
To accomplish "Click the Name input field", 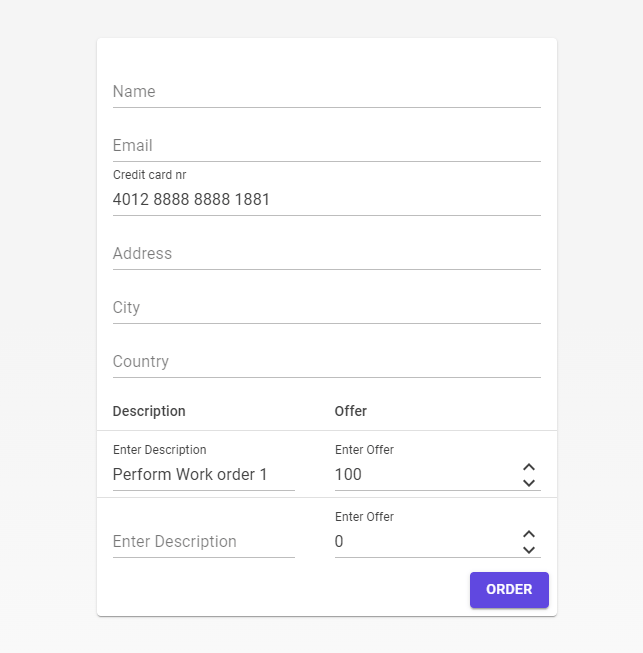I will (326, 92).
